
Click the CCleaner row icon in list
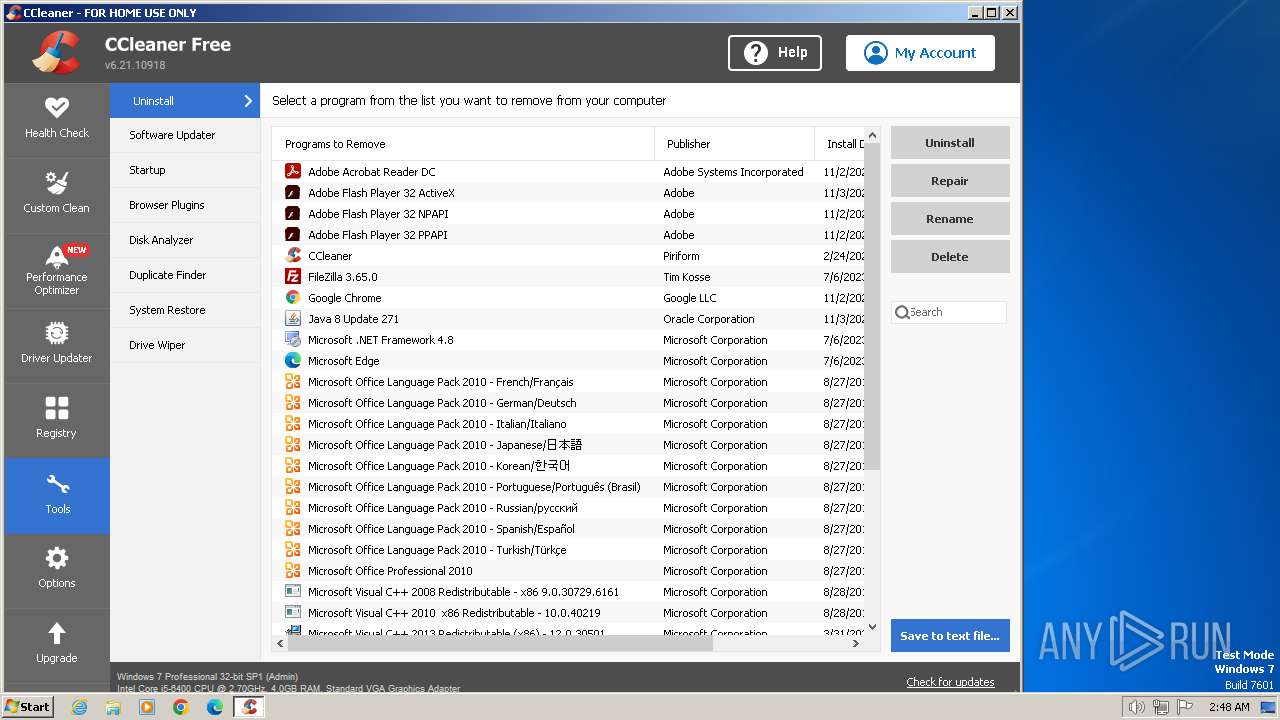293,255
